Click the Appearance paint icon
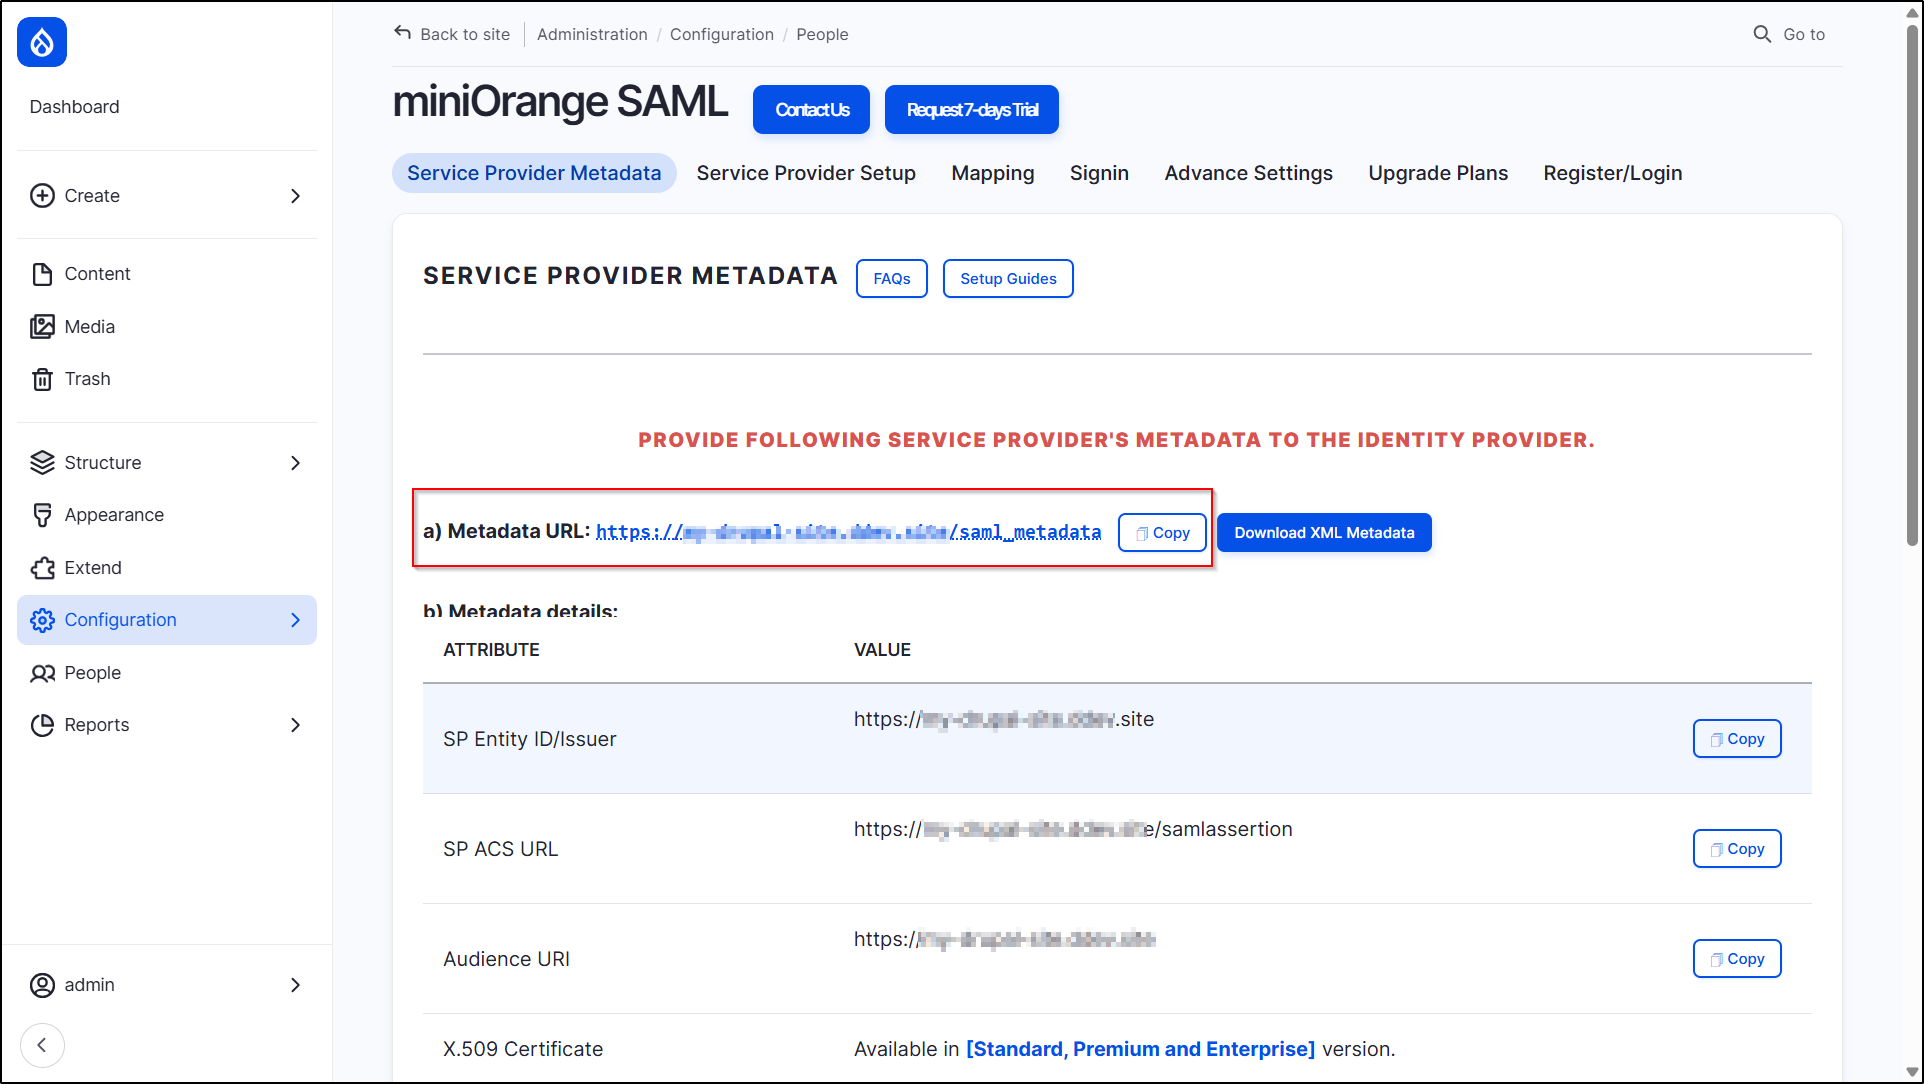This screenshot has height=1084, width=1924. [x=42, y=515]
